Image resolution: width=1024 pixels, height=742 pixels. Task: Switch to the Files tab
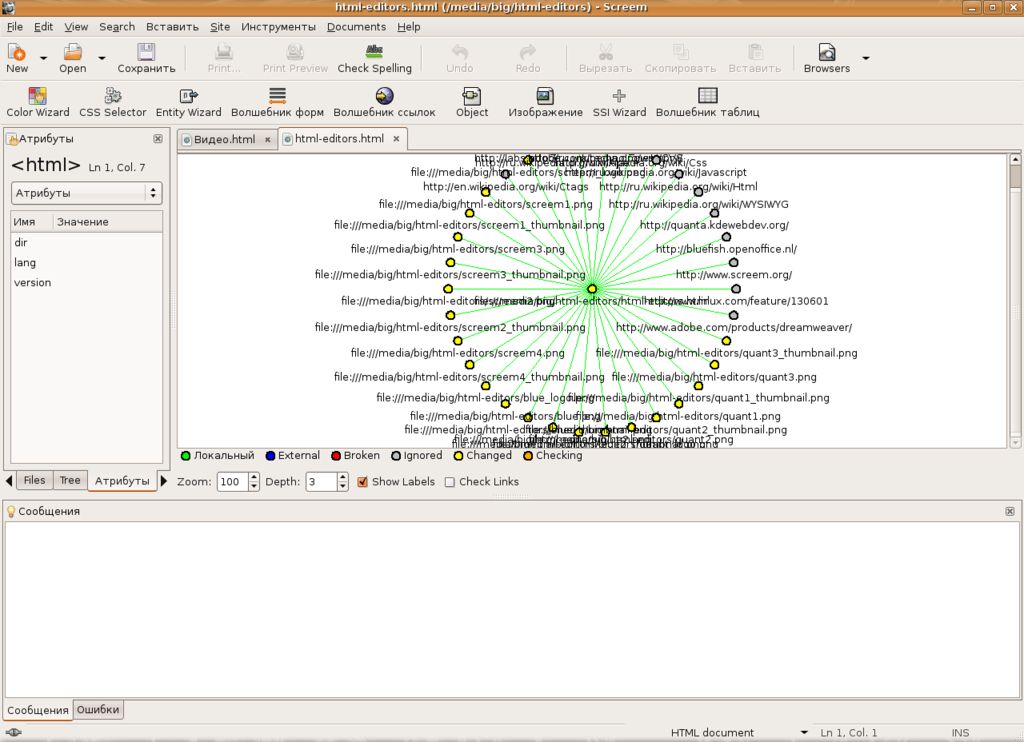point(35,480)
